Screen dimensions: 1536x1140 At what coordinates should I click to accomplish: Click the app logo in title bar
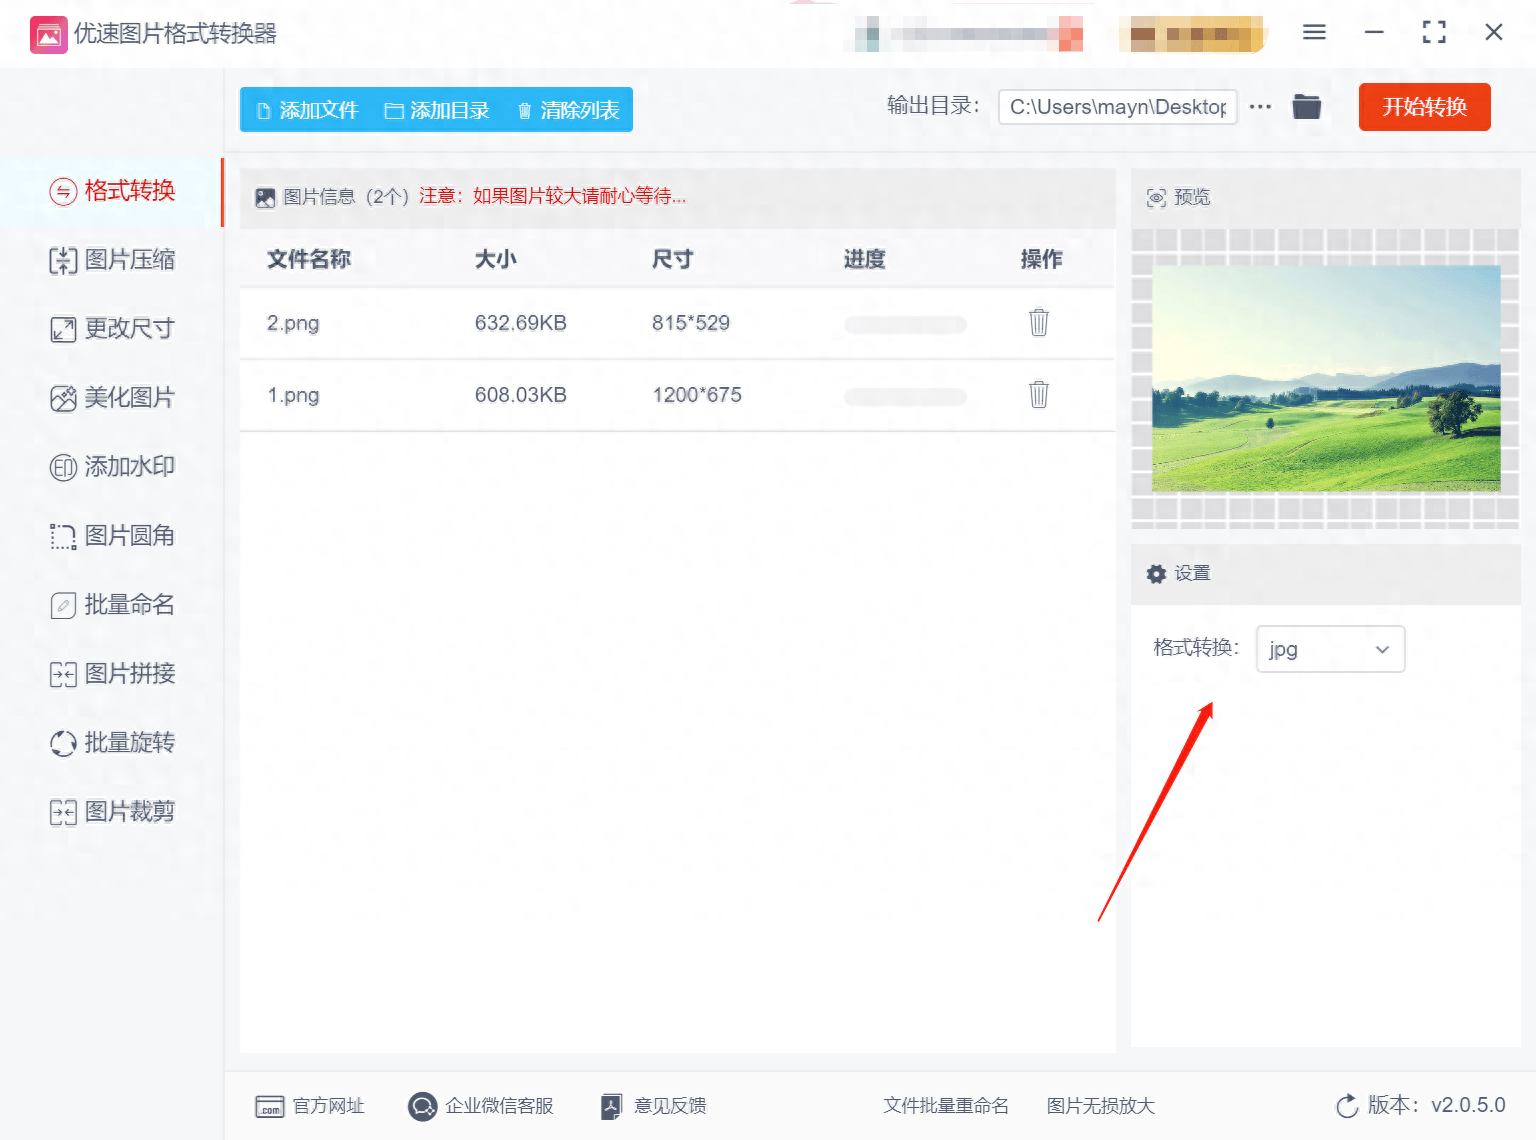coord(48,34)
